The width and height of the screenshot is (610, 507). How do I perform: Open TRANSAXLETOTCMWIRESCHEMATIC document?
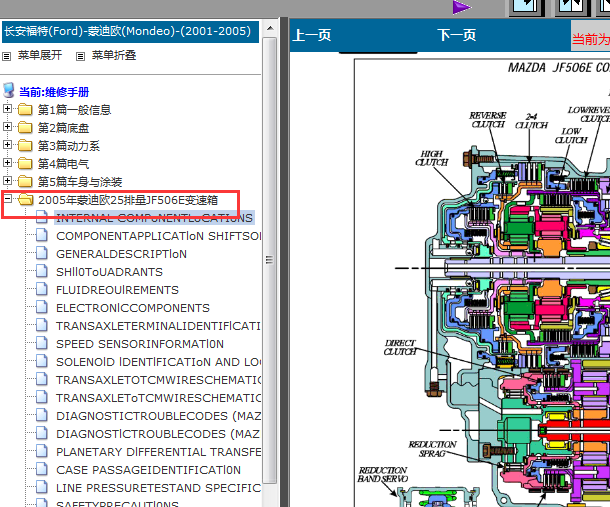click(159, 380)
